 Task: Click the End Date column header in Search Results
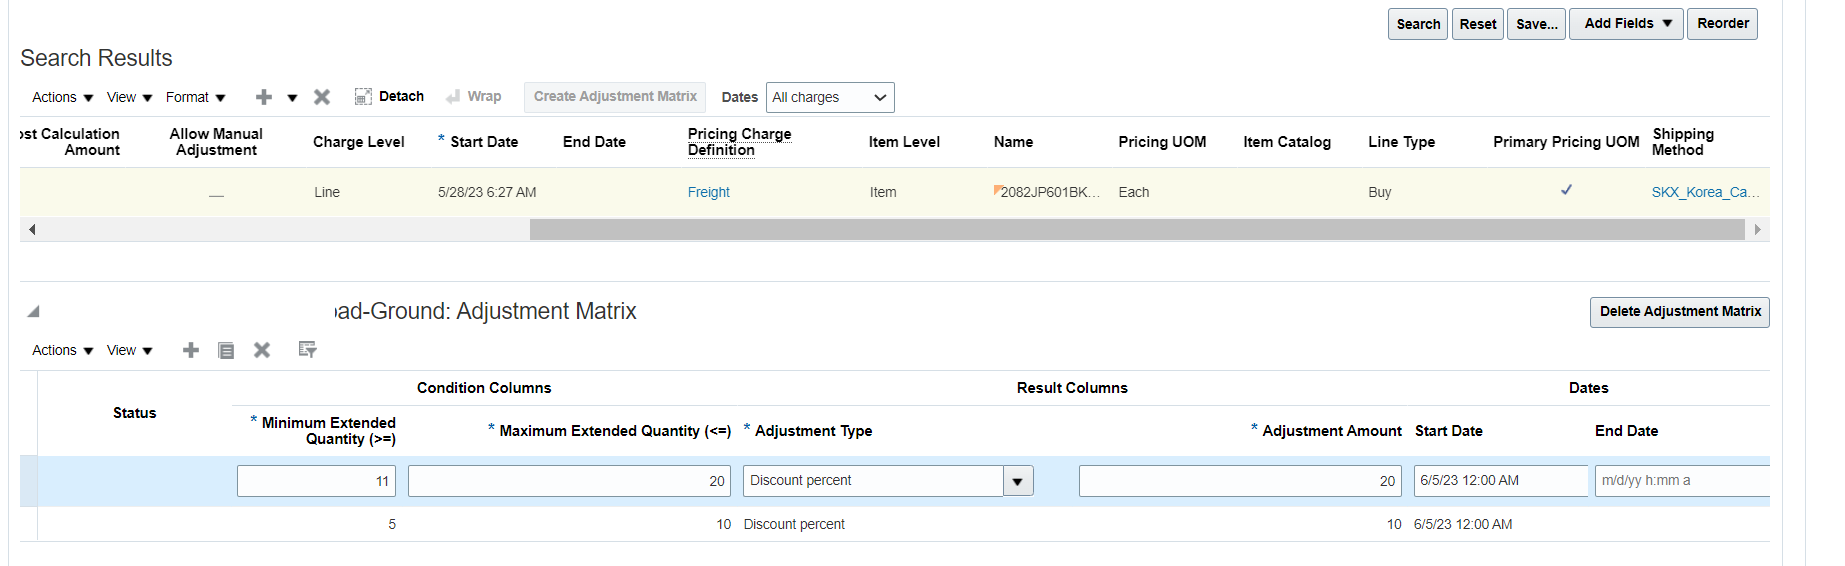pyautogui.click(x=594, y=142)
